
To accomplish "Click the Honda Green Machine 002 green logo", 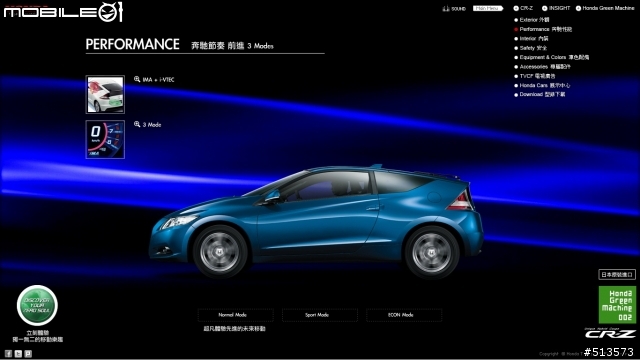I will point(617,304).
